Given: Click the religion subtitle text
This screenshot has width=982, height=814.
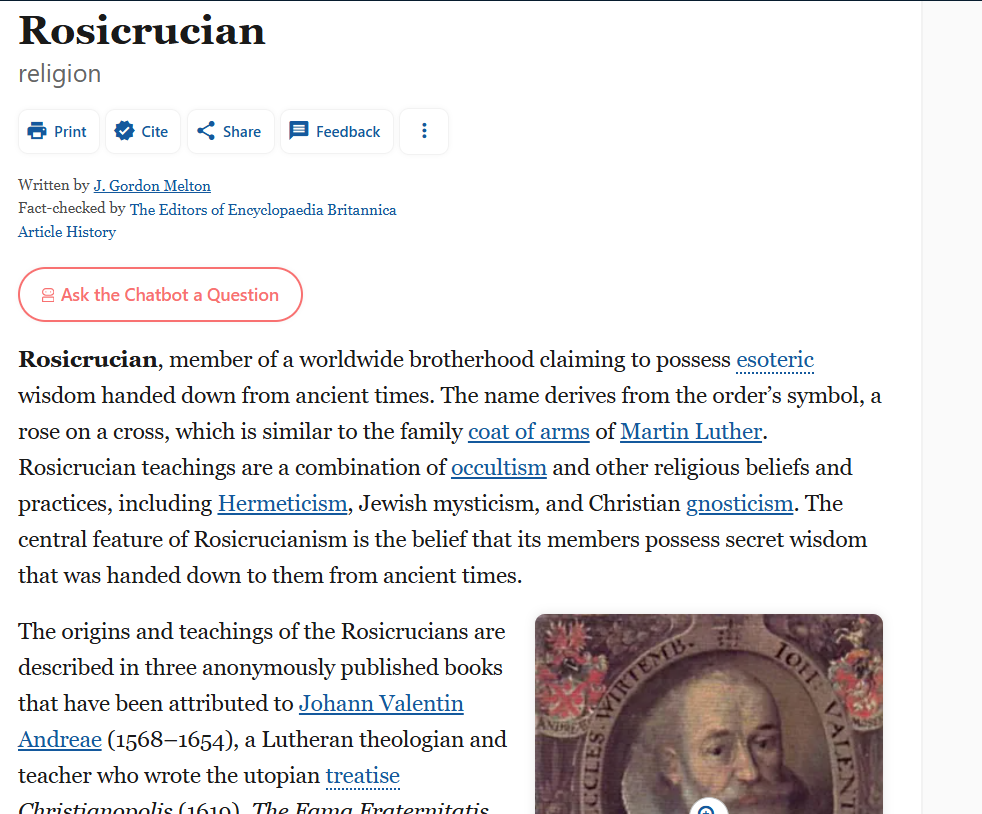Looking at the screenshot, I should [x=59, y=74].
